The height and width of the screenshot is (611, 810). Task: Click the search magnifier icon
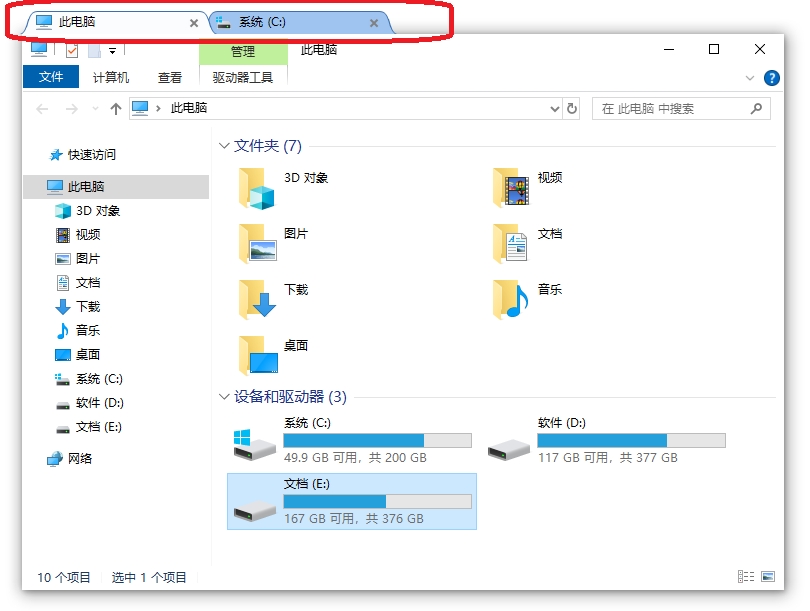[x=756, y=108]
